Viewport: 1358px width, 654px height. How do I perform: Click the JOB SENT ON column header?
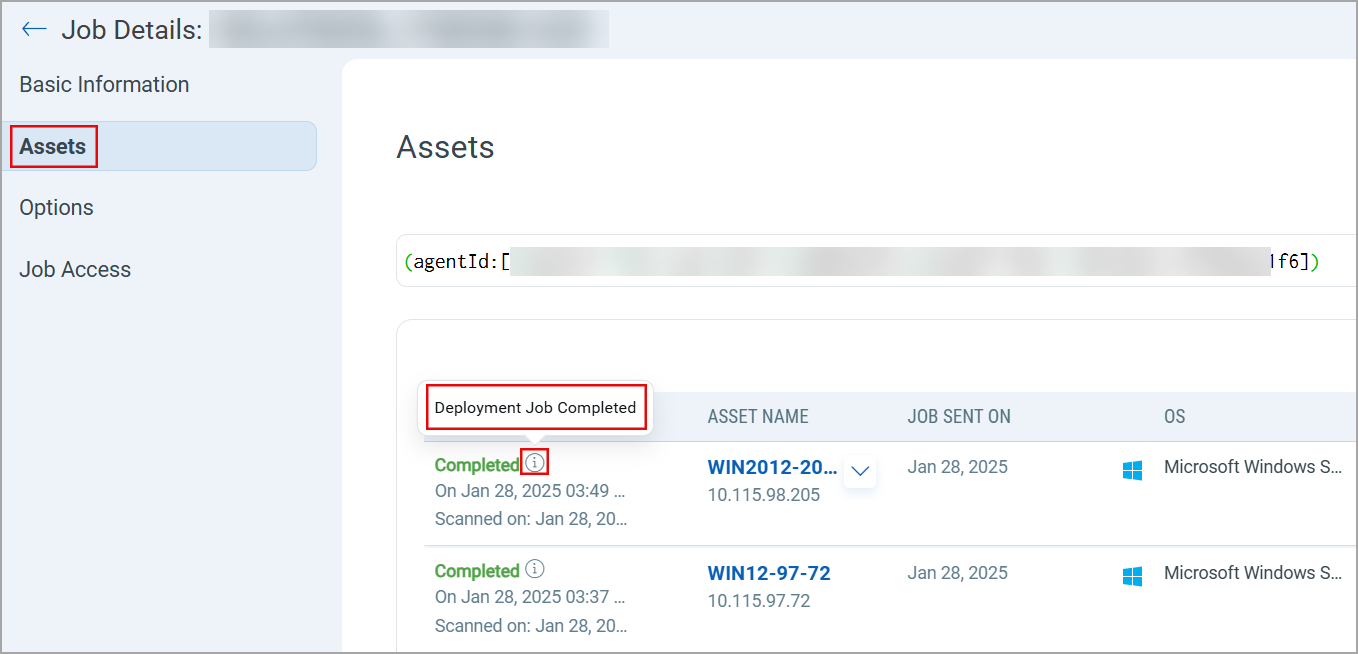(x=959, y=416)
